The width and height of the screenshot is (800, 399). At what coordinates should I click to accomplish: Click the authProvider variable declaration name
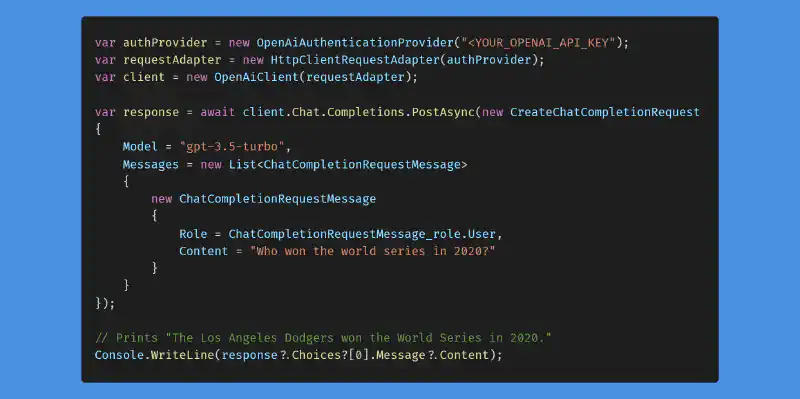pyautogui.click(x=165, y=43)
